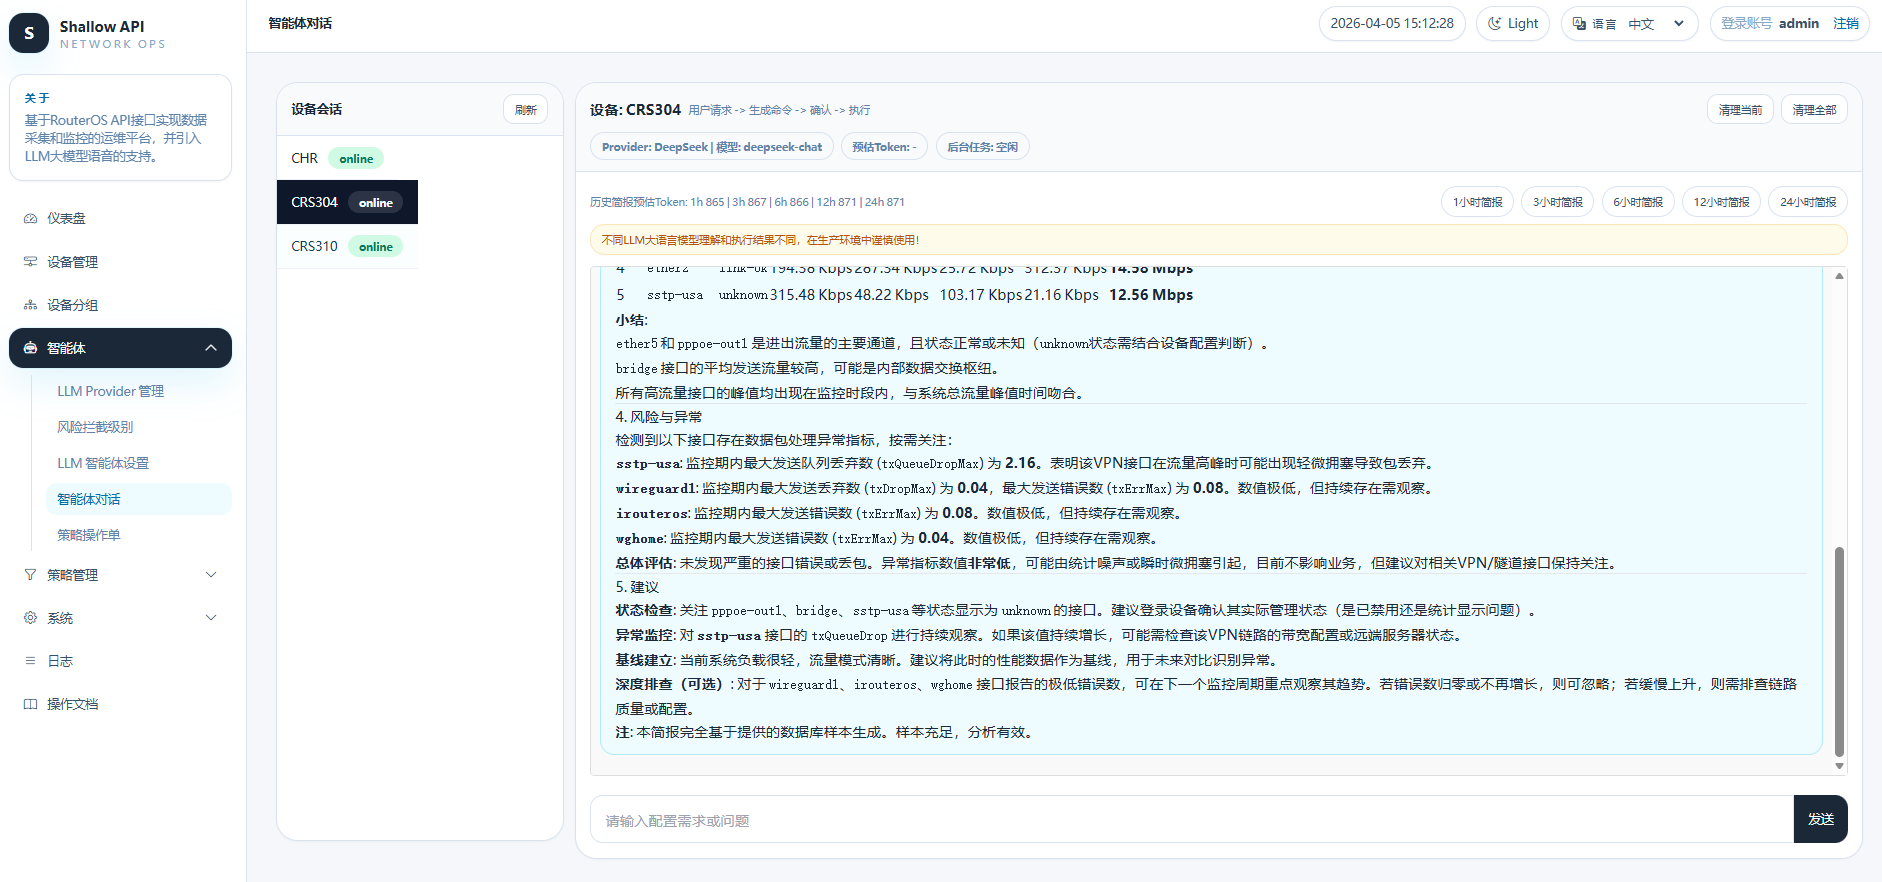
Task: Go to 风险拦截级别 menu item
Action: point(95,427)
